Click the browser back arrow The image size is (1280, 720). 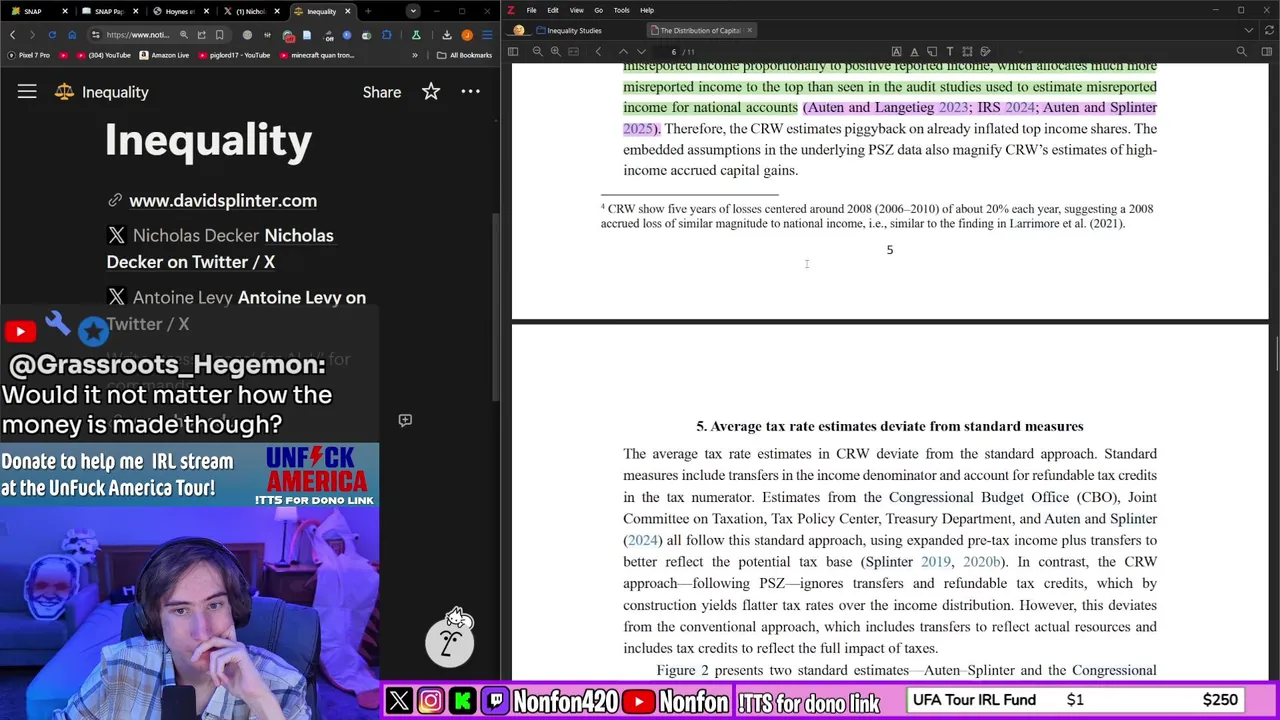(x=13, y=35)
